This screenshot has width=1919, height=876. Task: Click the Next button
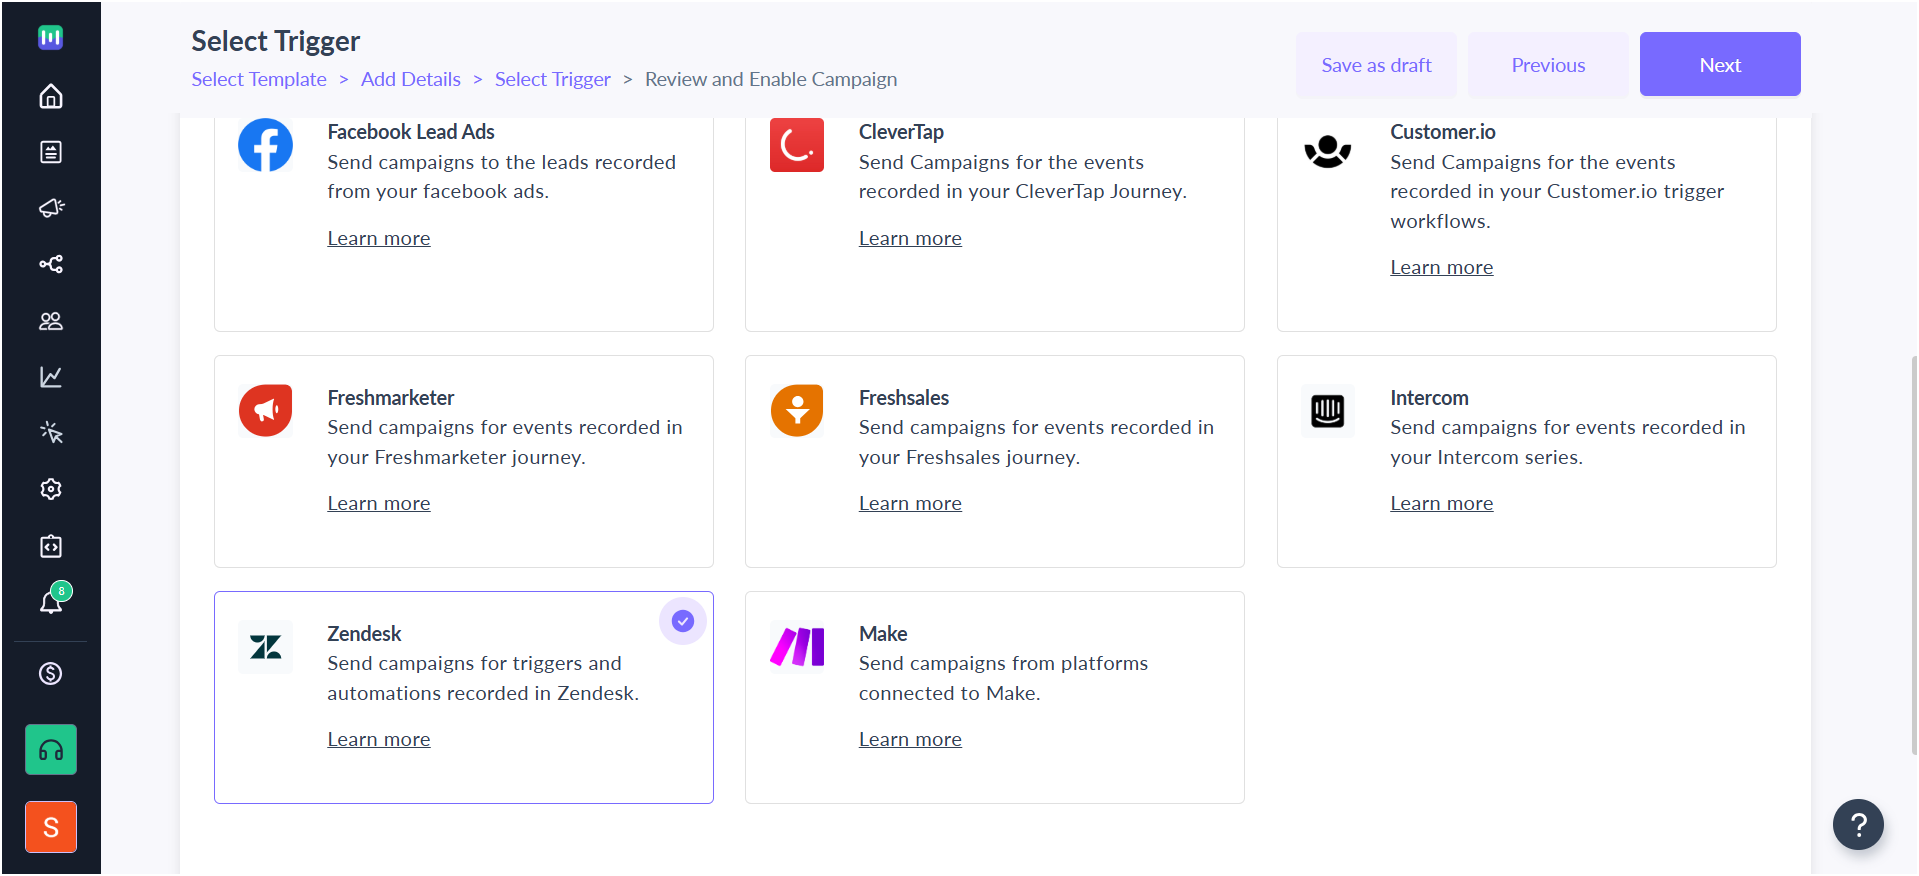1720,65
